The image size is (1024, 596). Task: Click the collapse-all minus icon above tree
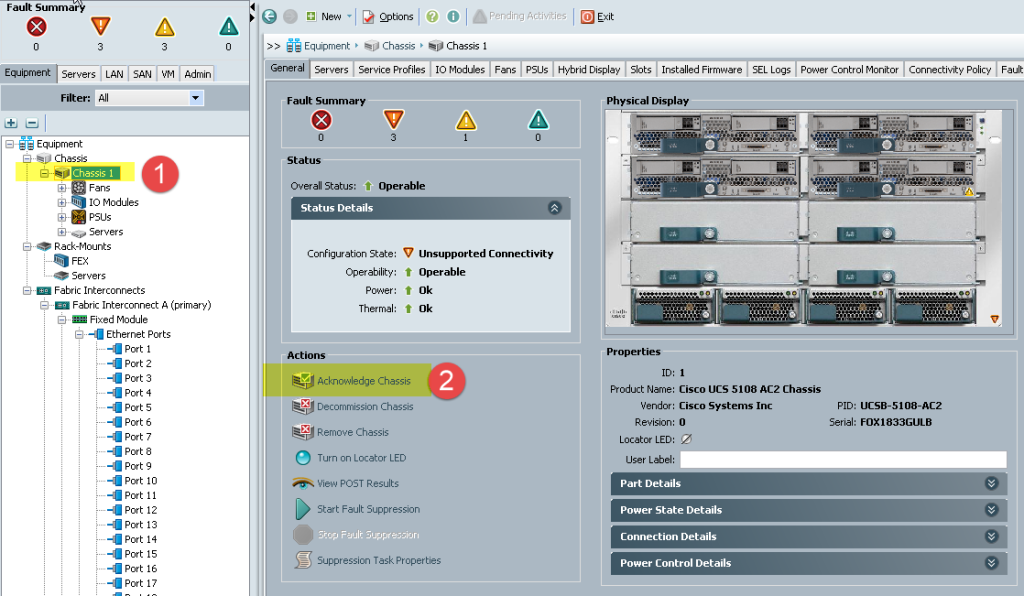(x=31, y=123)
